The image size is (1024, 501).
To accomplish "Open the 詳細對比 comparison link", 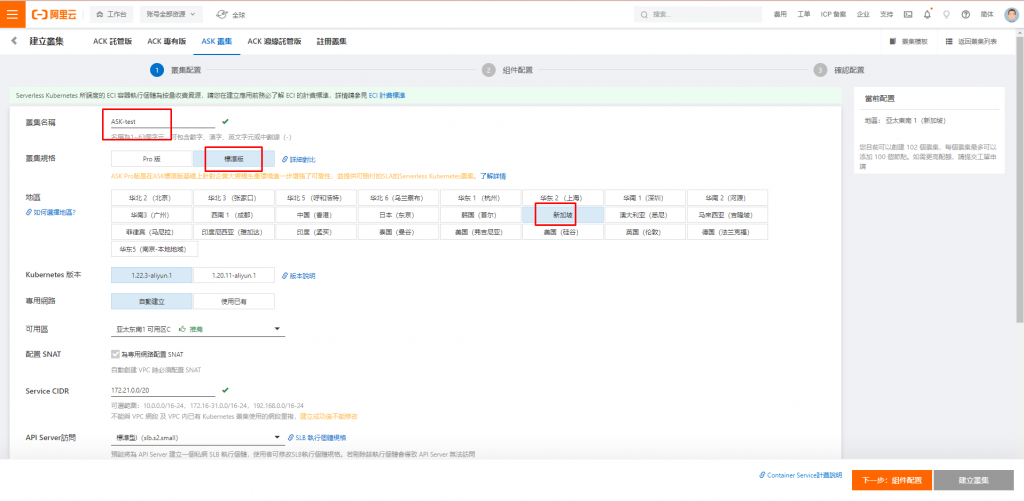I will point(298,159).
